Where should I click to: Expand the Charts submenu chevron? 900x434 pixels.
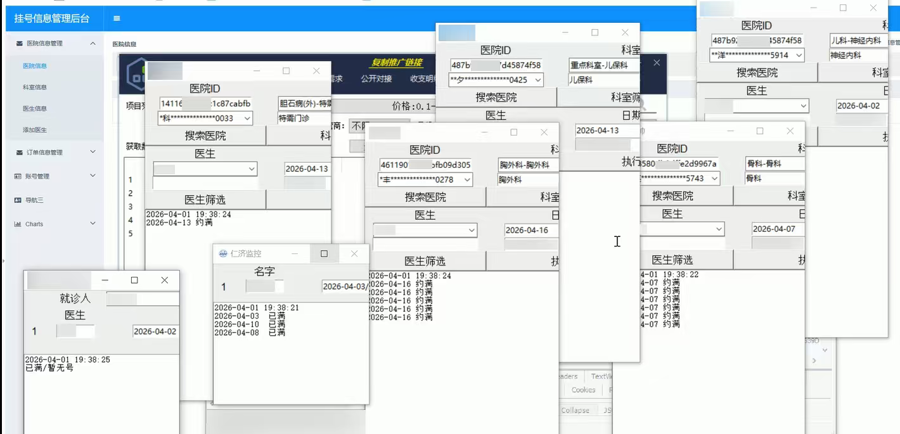[93, 224]
